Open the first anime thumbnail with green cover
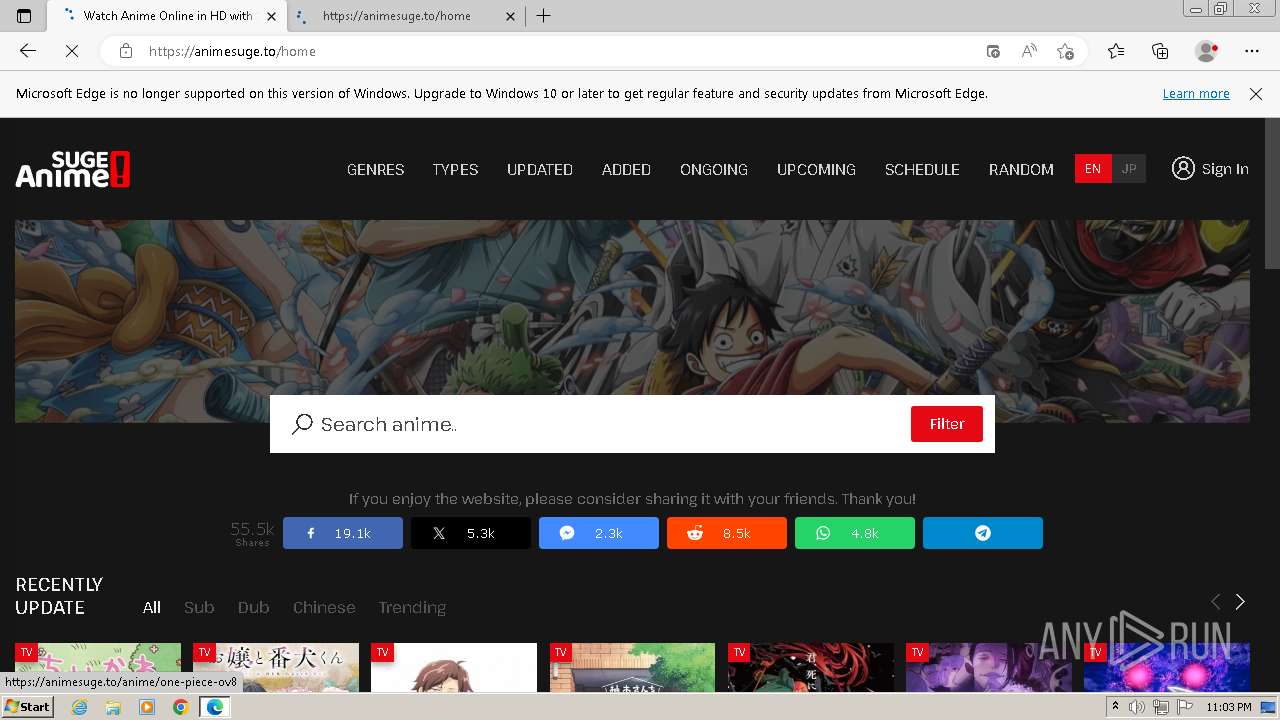The image size is (1280, 720). pos(98,667)
